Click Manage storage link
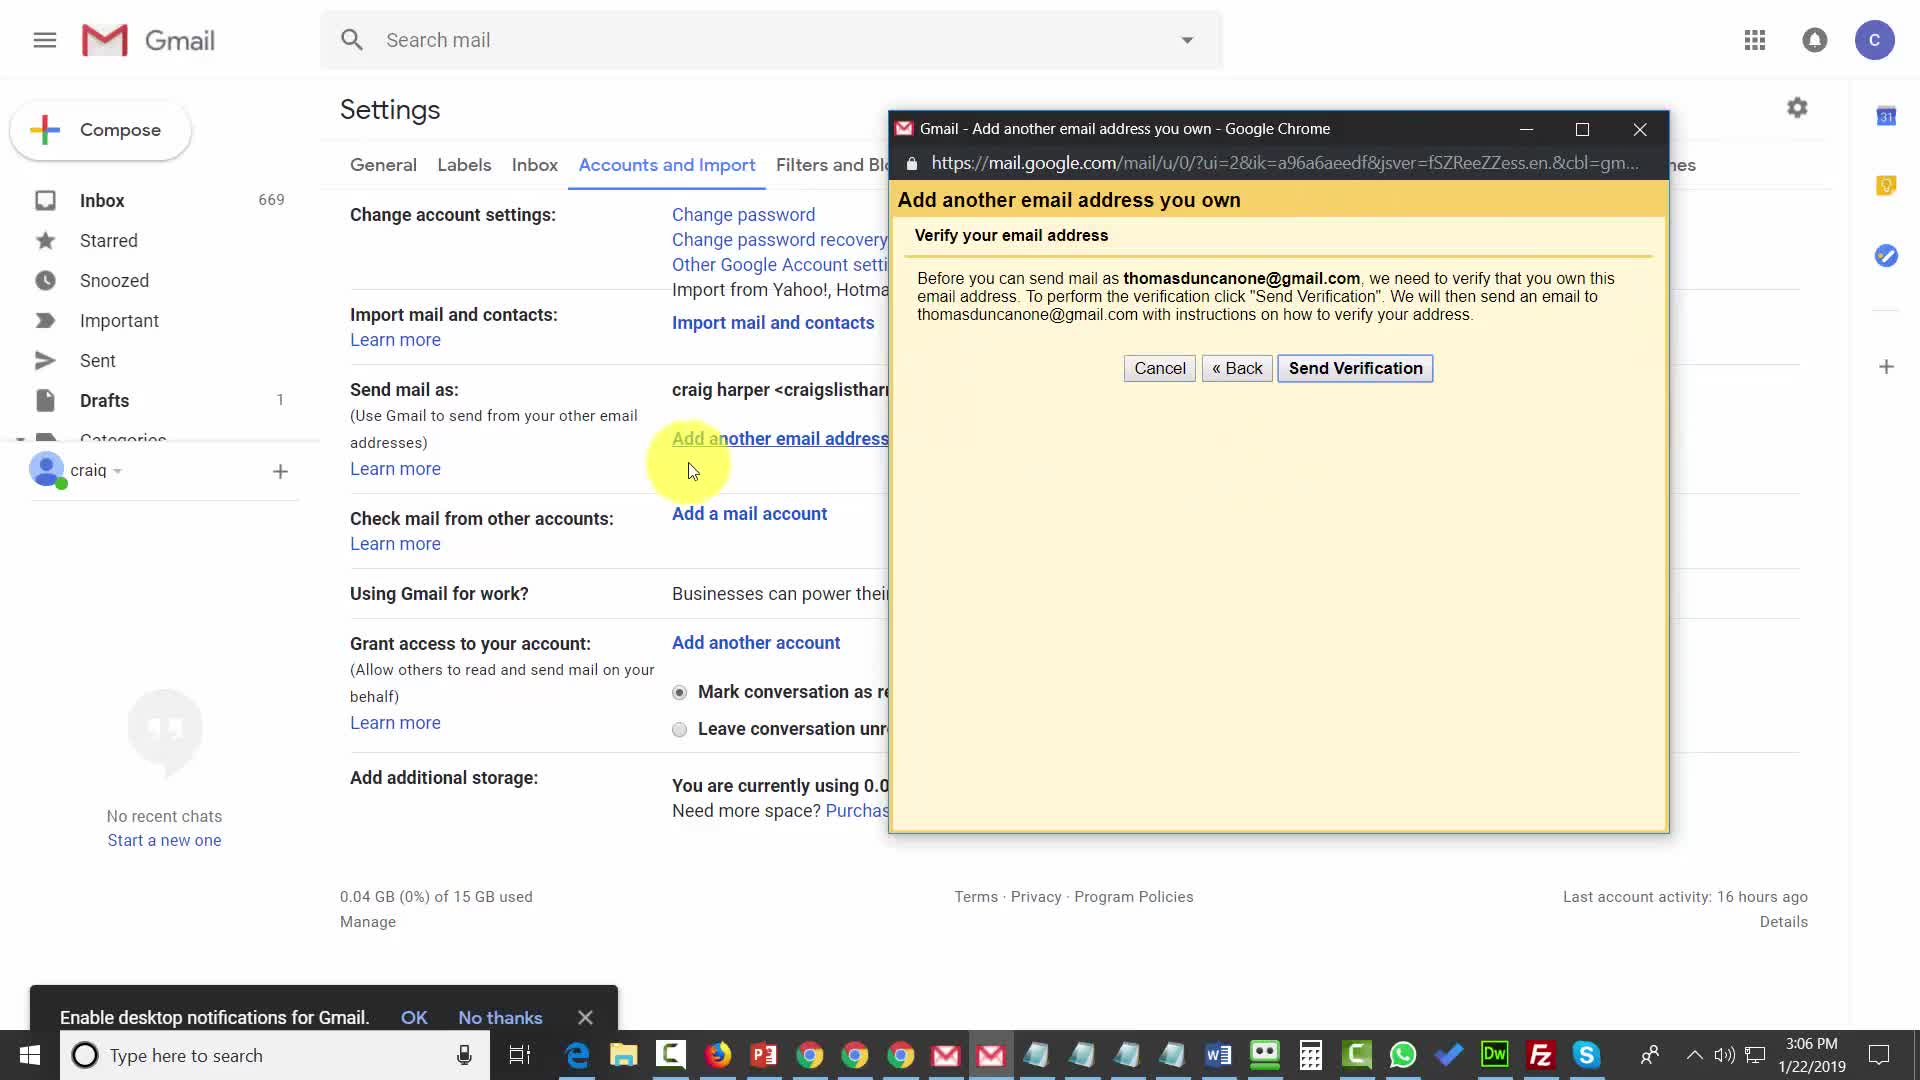Image resolution: width=1920 pixels, height=1080 pixels. (368, 922)
